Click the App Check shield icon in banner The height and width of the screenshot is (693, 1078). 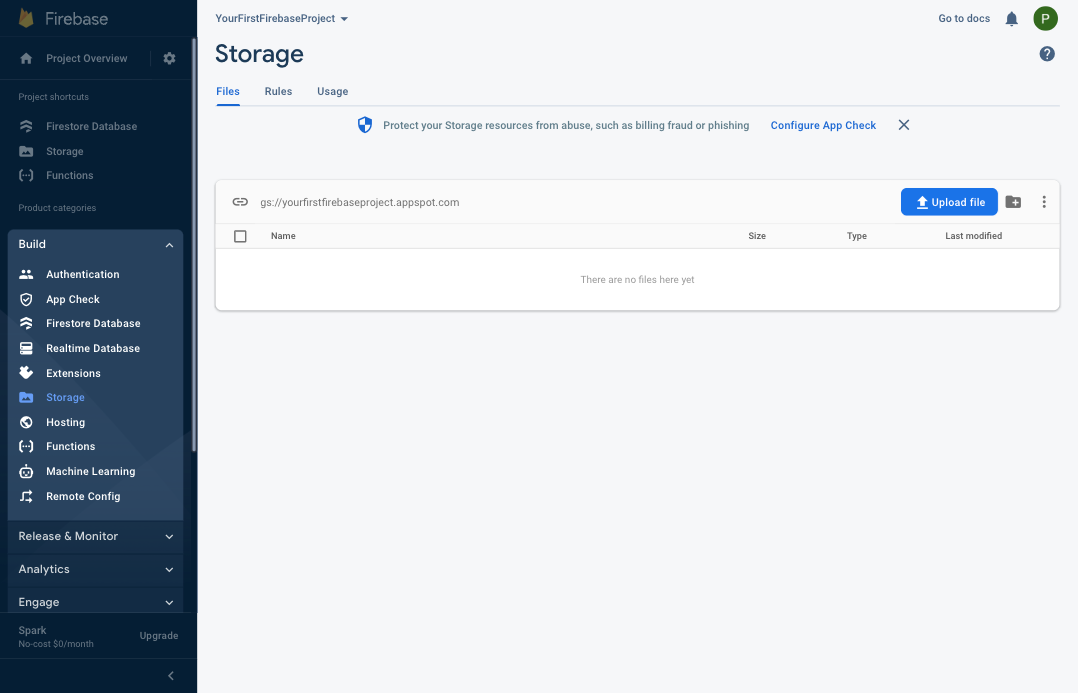[365, 125]
